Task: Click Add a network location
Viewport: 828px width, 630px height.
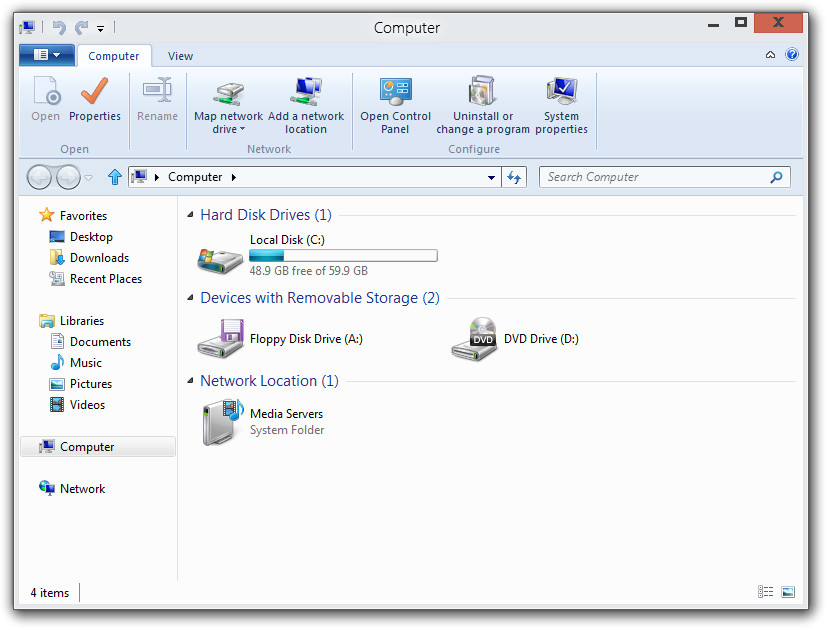Action: [x=306, y=105]
